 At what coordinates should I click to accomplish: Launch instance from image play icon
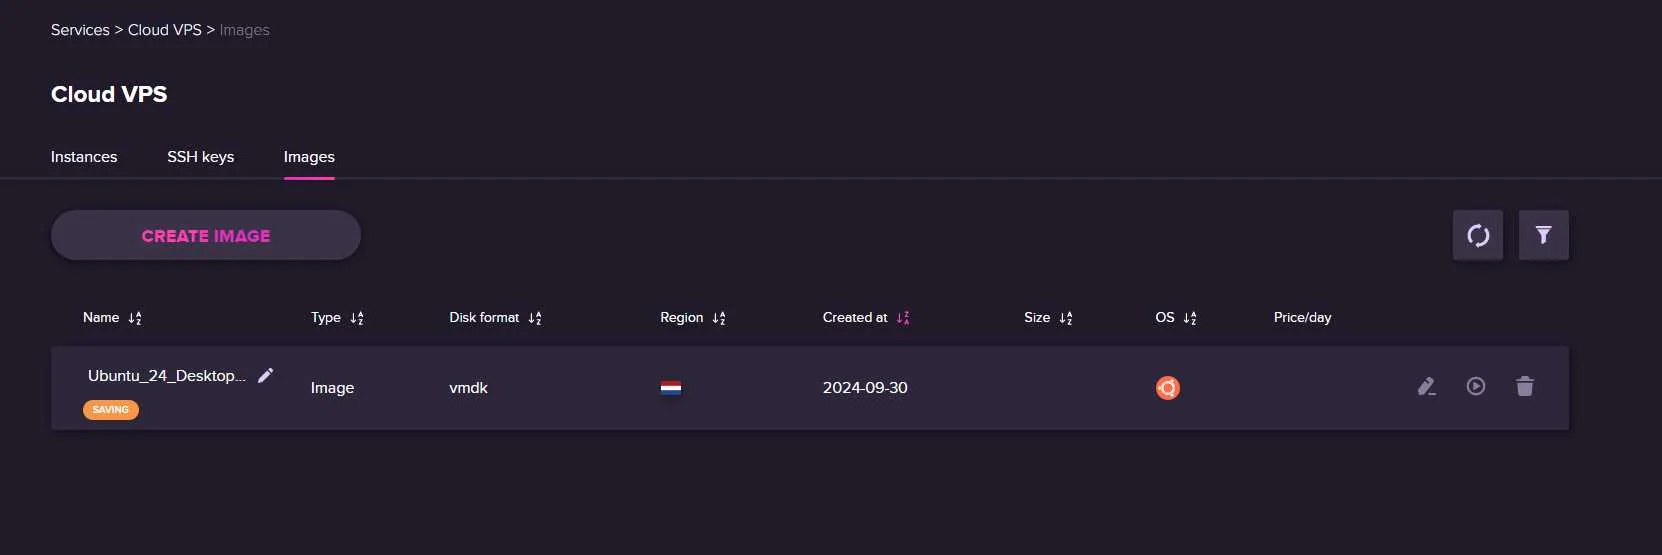pyautogui.click(x=1476, y=386)
